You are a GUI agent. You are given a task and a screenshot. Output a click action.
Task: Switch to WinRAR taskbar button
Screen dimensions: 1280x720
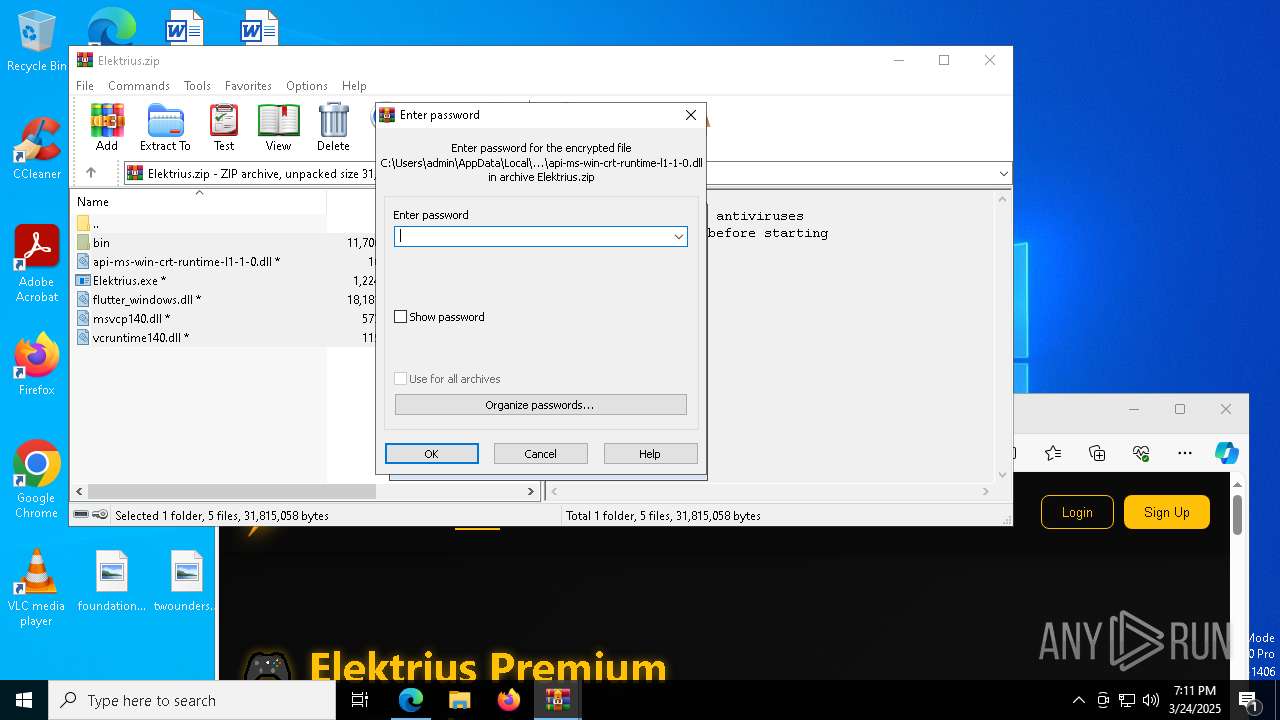557,700
